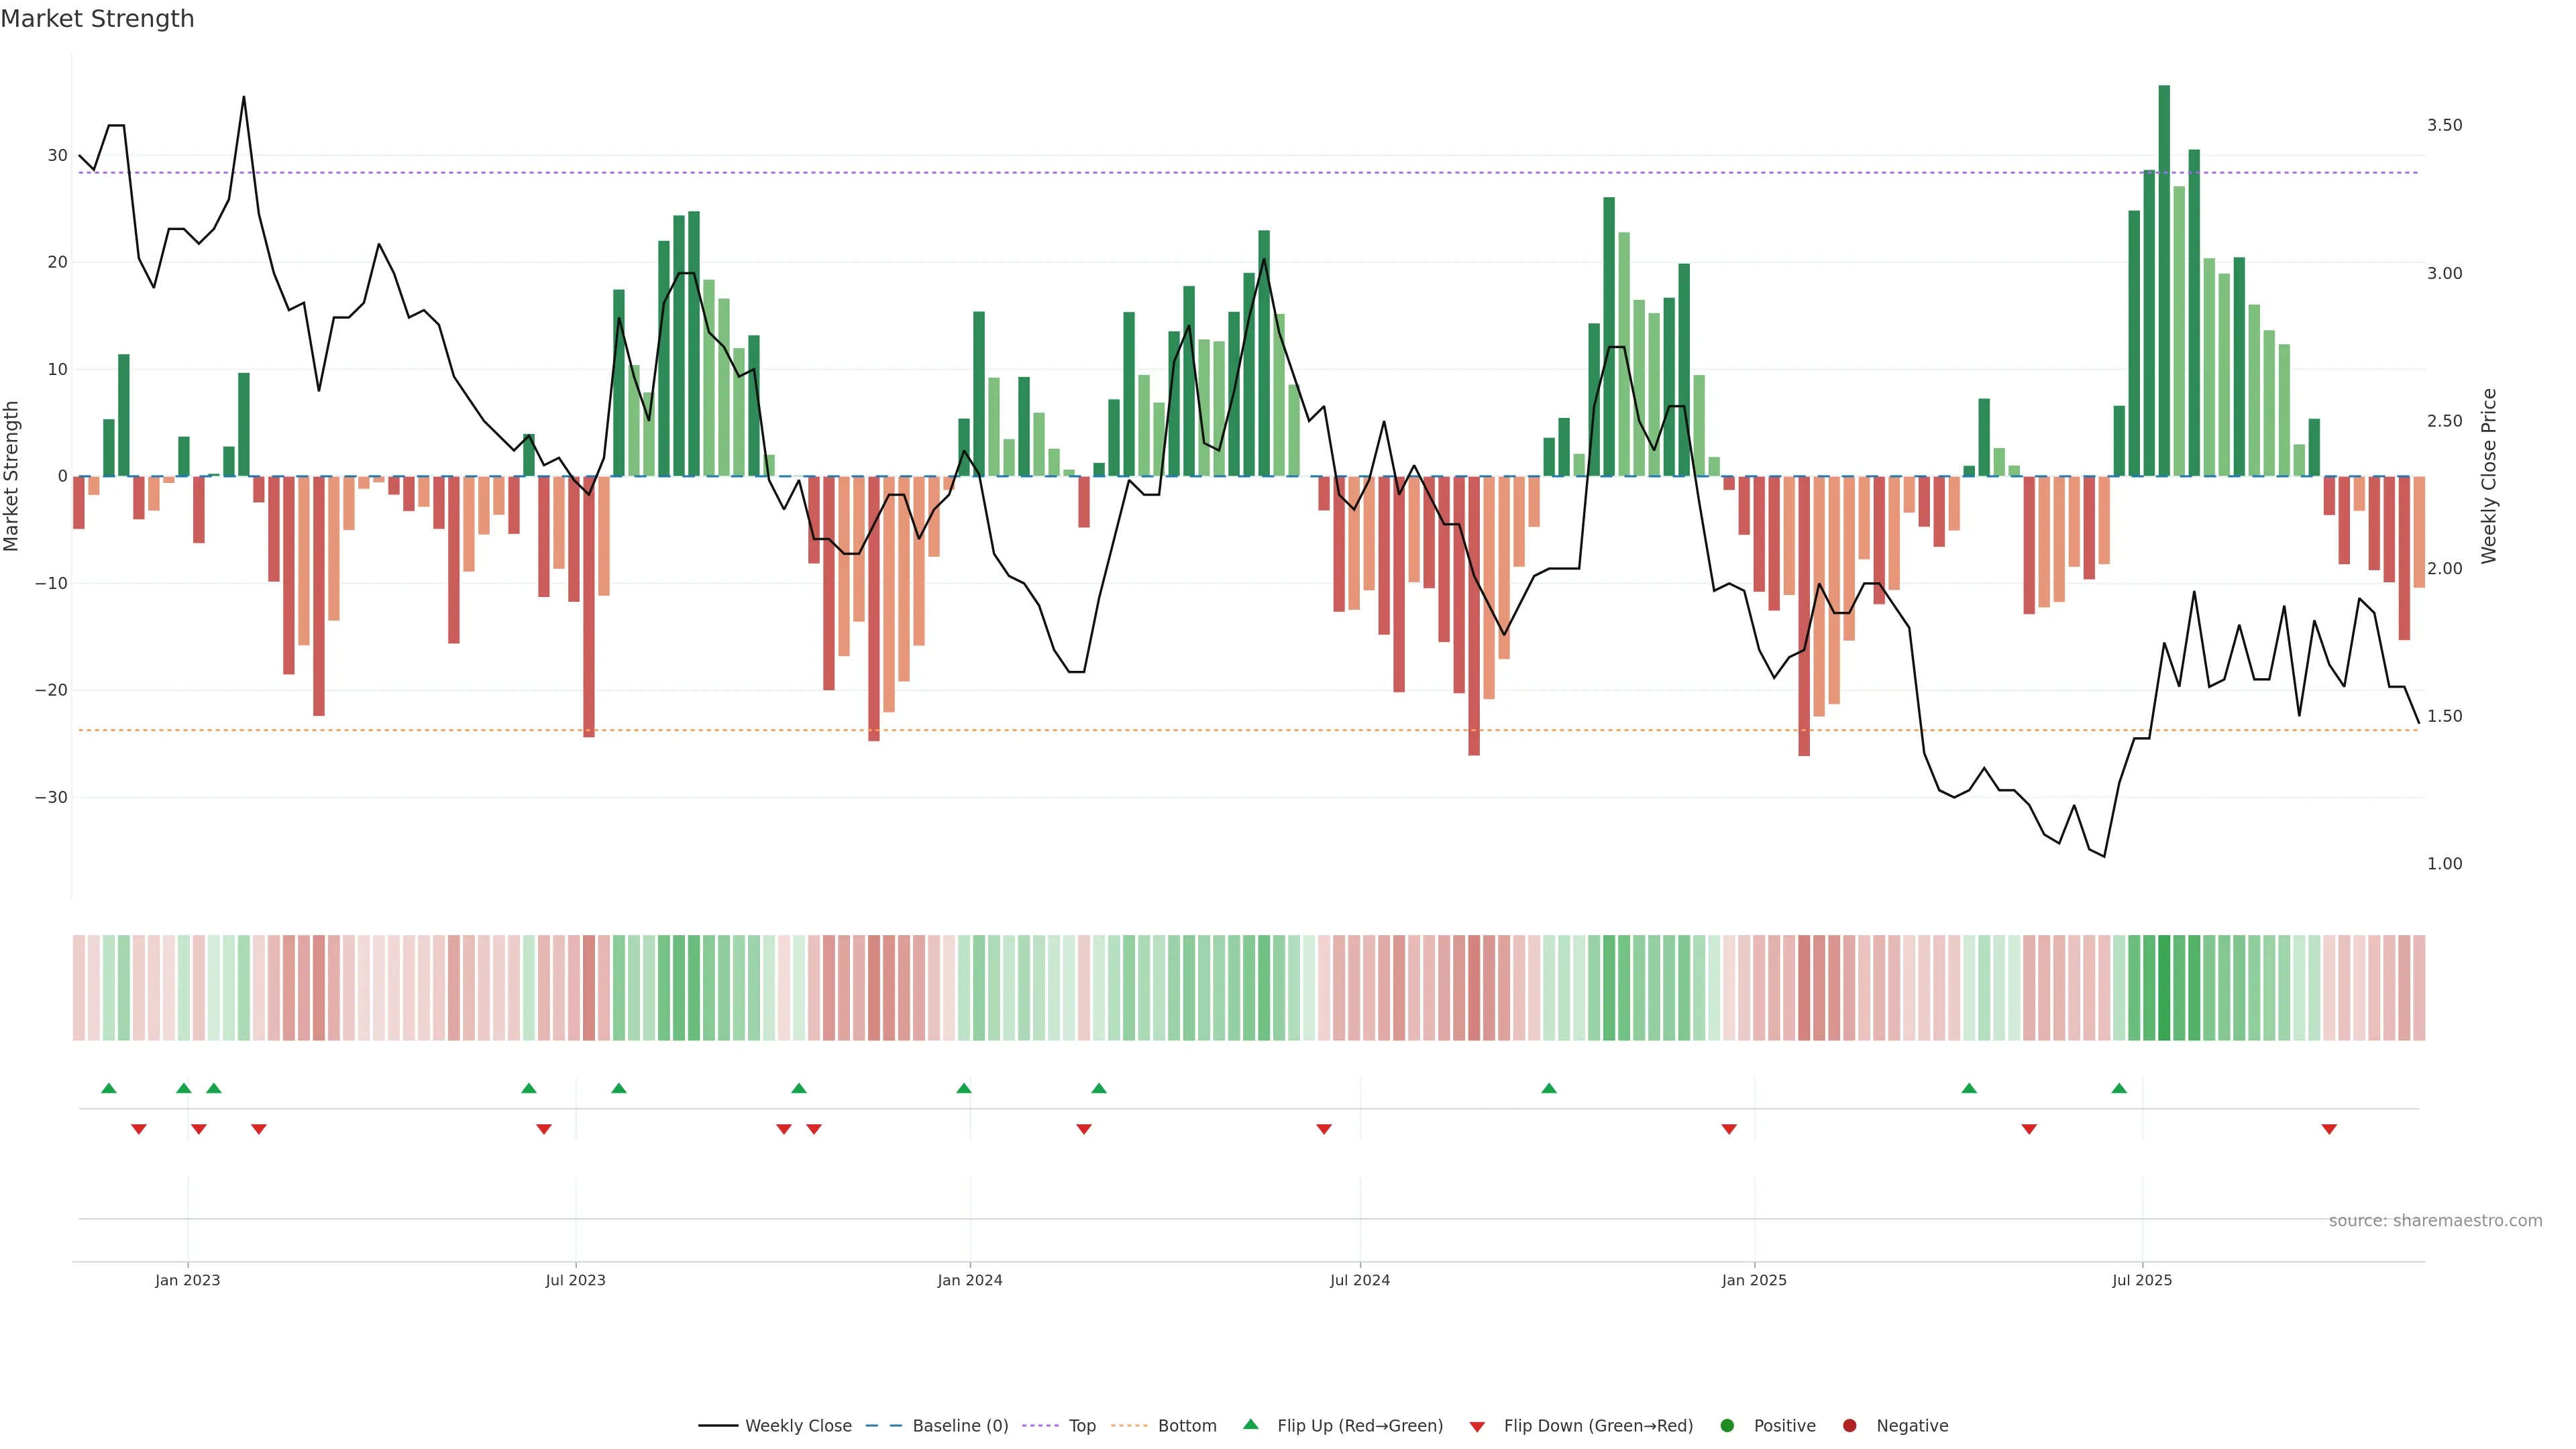Click the Weekly Close Price axis title
Viewport: 2576px width, 1449px height.
[x=2489, y=476]
